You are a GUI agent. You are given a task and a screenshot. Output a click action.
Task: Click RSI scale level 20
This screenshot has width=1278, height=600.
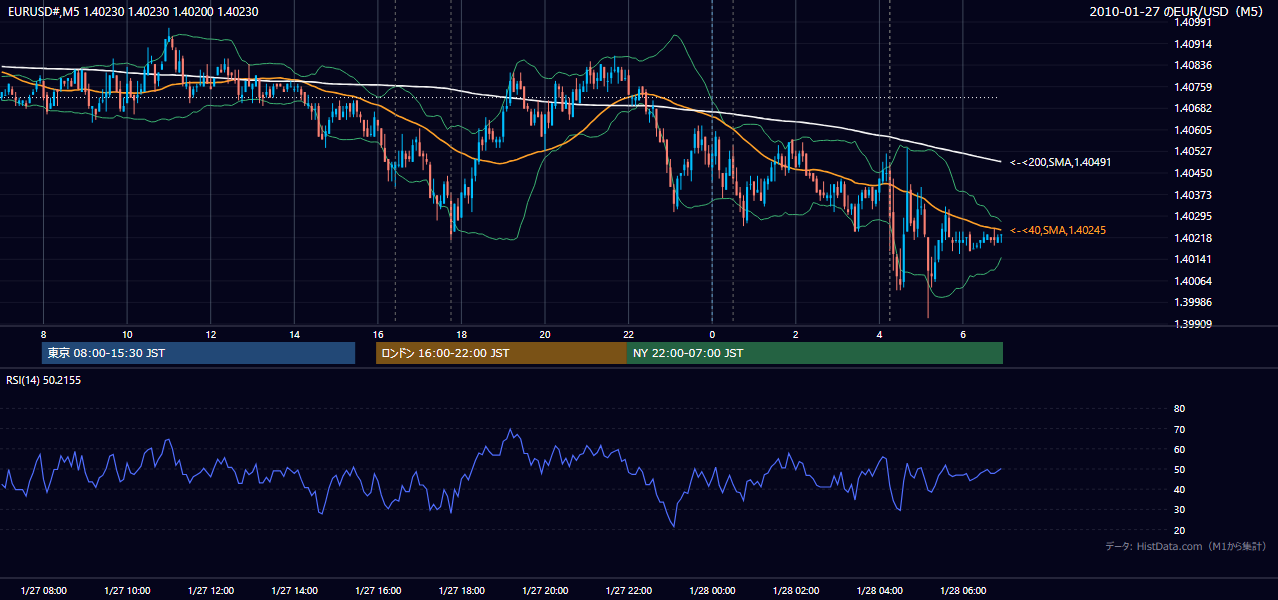pos(1179,530)
